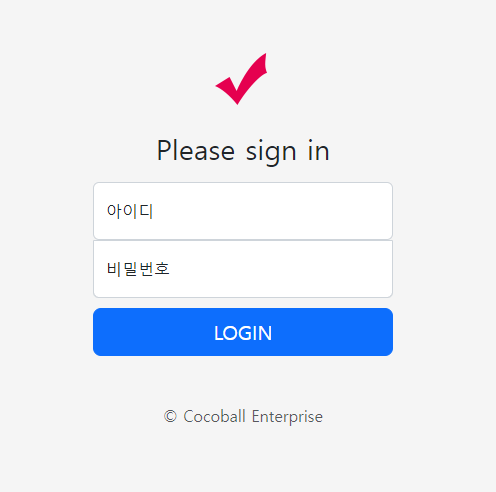
Task: Click the 비밀번호 placeholder text
Action: 138,269
